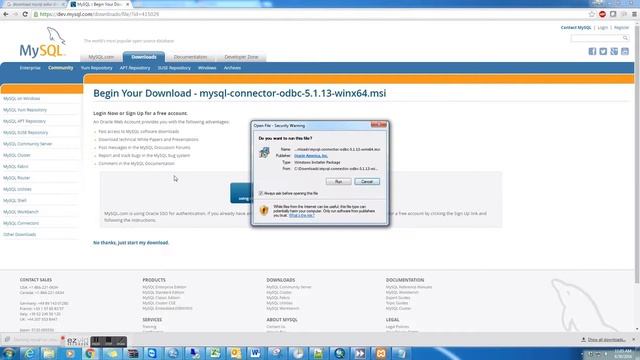
Task: Open the Windows Start button
Action: tap(8, 353)
